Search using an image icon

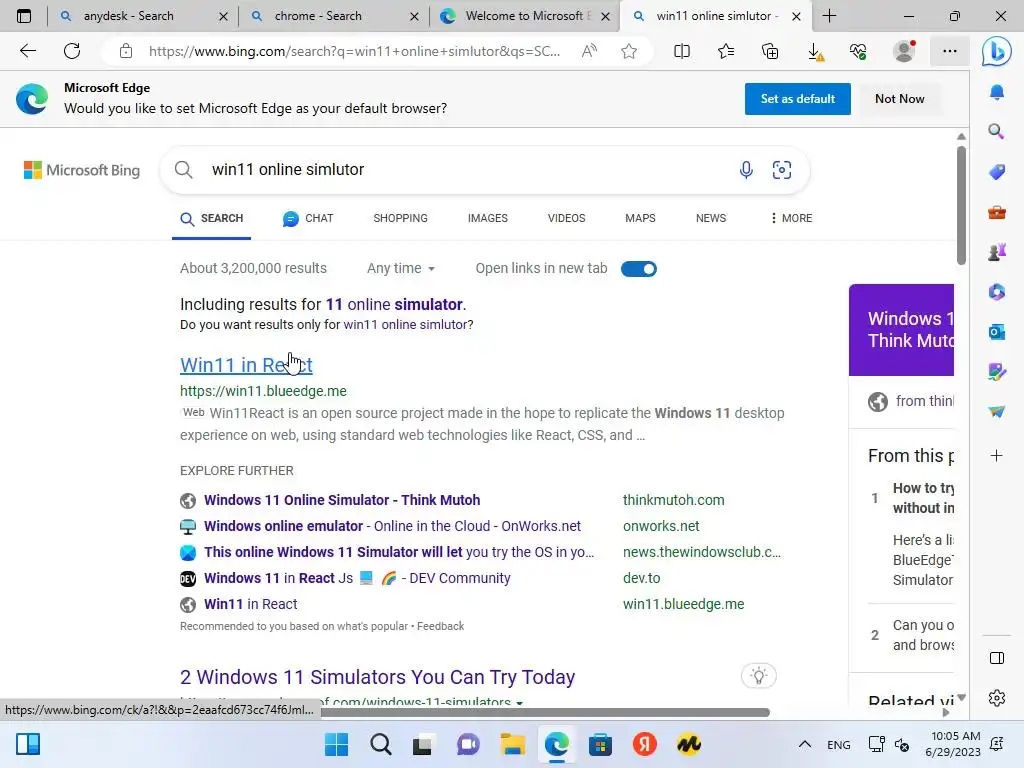pyautogui.click(x=782, y=170)
